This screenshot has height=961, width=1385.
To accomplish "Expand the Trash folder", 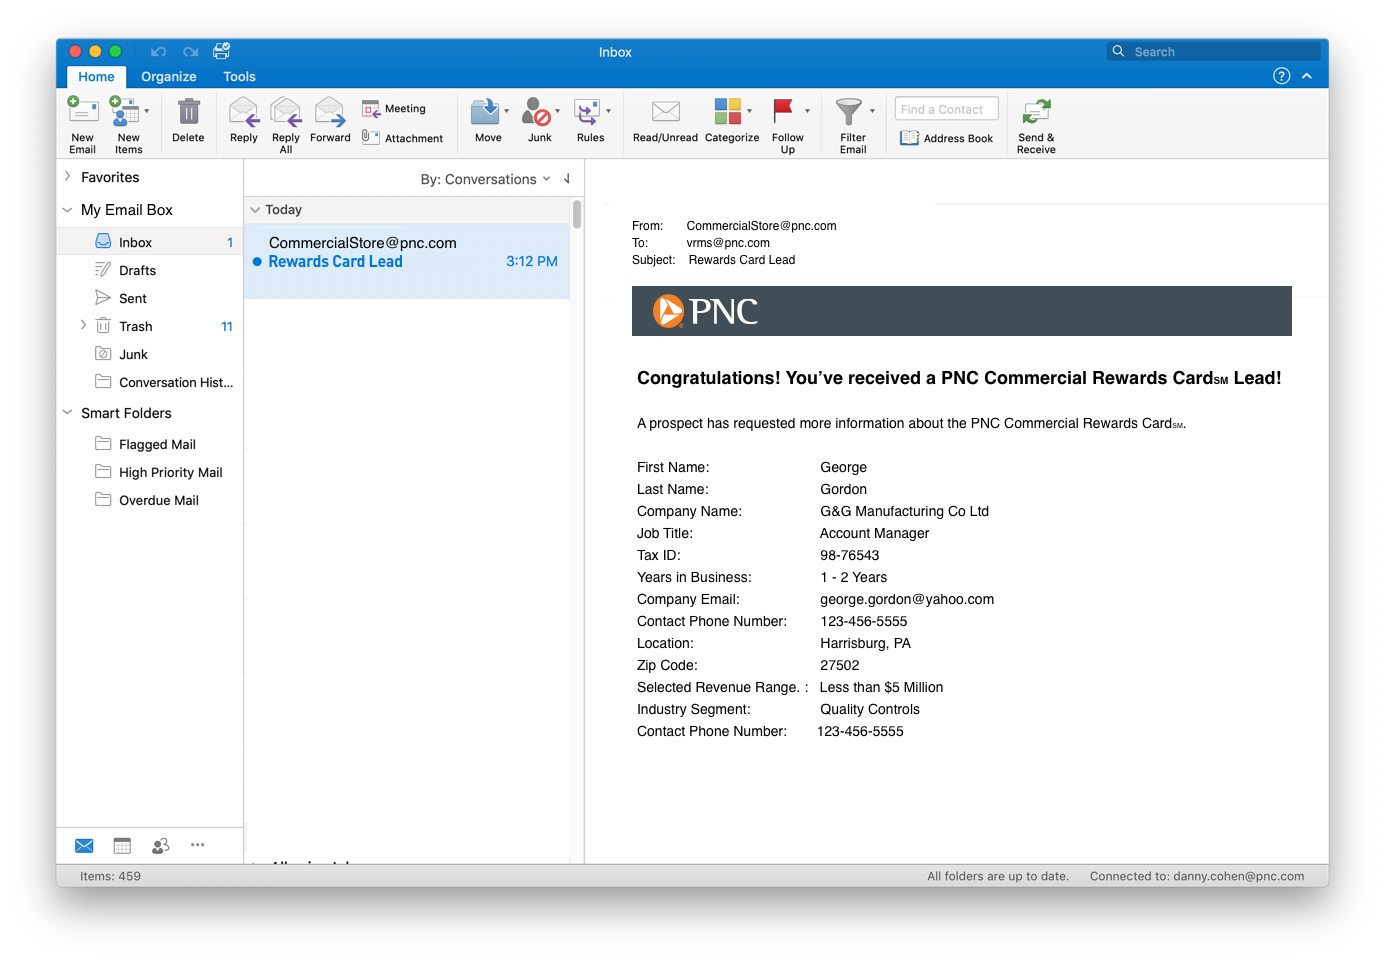I will (x=83, y=325).
